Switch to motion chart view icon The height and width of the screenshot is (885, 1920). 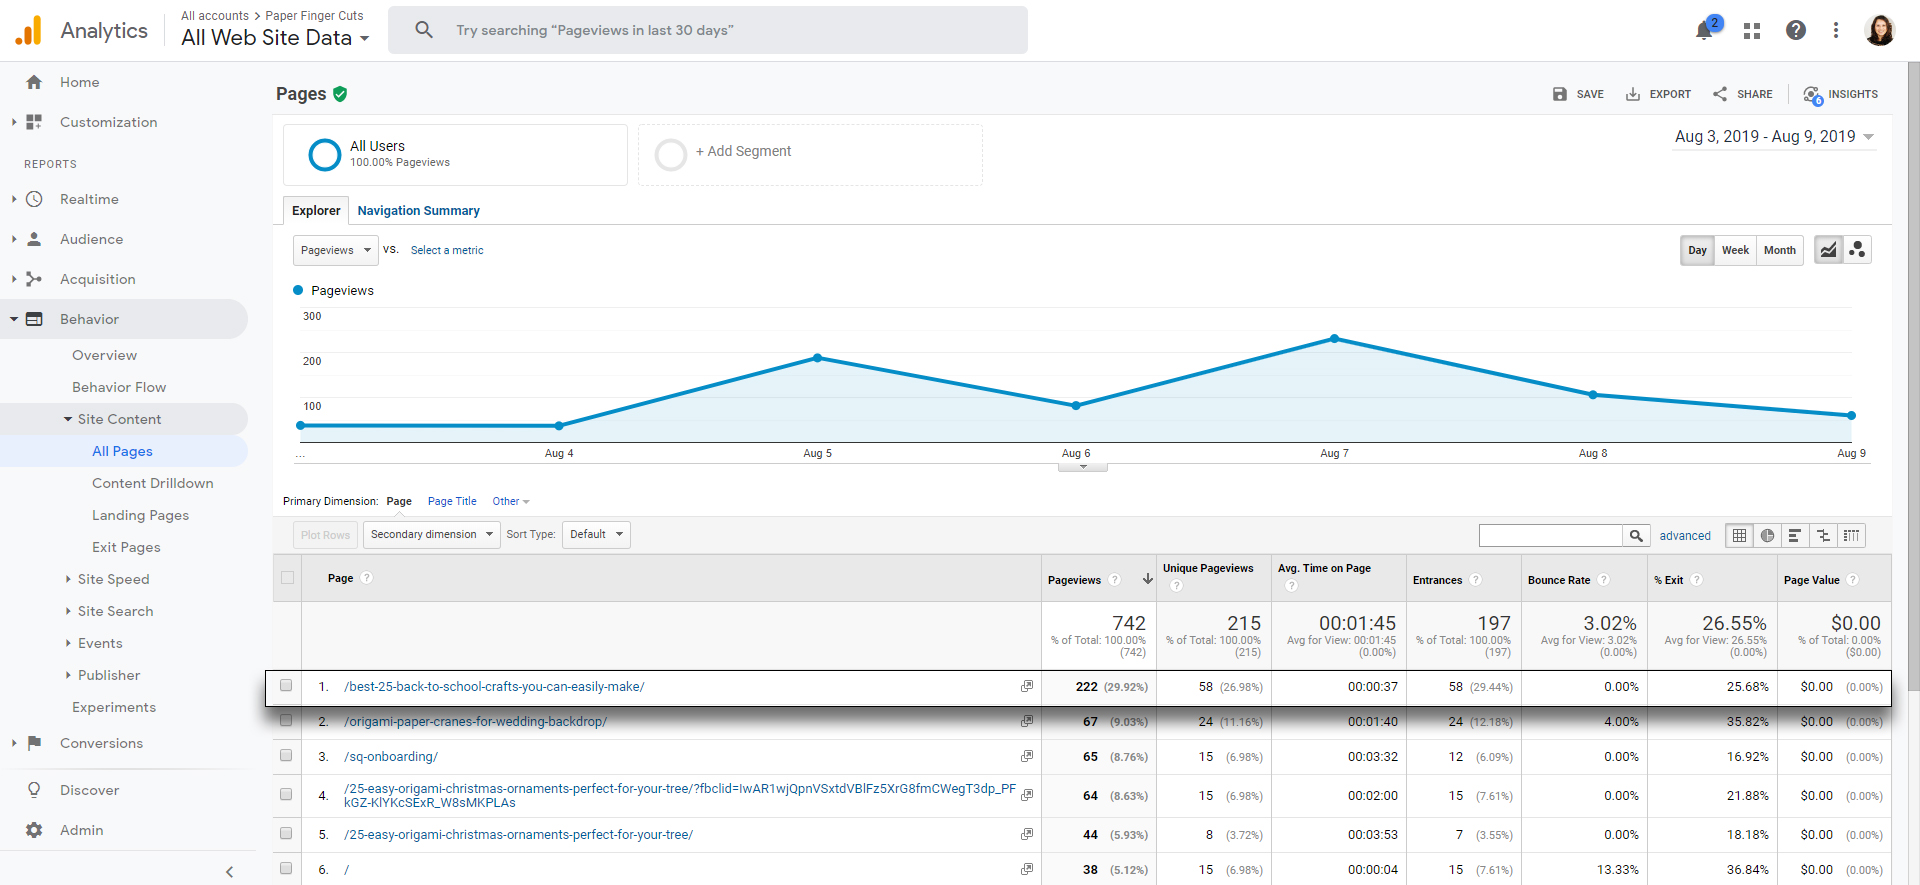pos(1857,250)
